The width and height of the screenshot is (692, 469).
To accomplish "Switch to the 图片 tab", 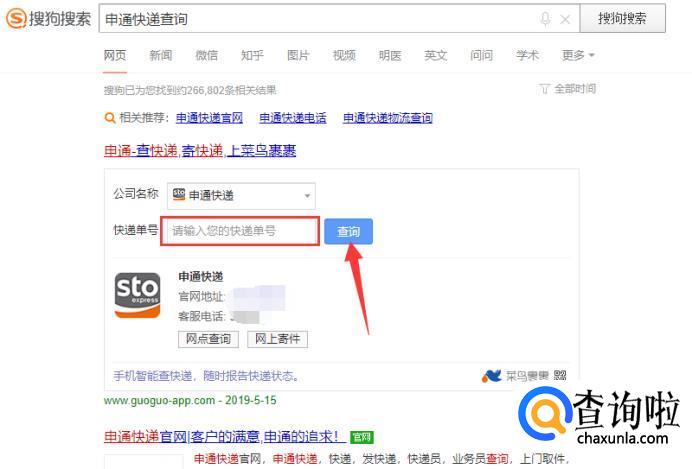I will coord(298,56).
